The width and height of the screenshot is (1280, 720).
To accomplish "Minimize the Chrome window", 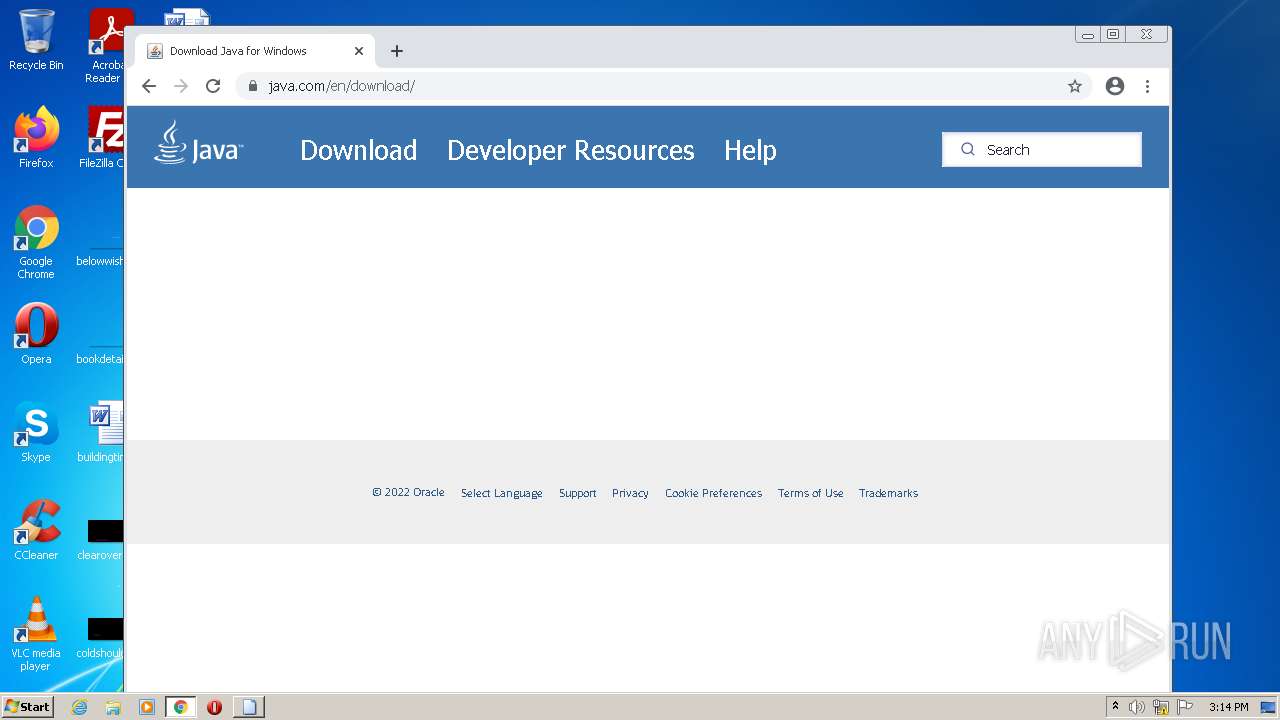I will tap(1088, 34).
